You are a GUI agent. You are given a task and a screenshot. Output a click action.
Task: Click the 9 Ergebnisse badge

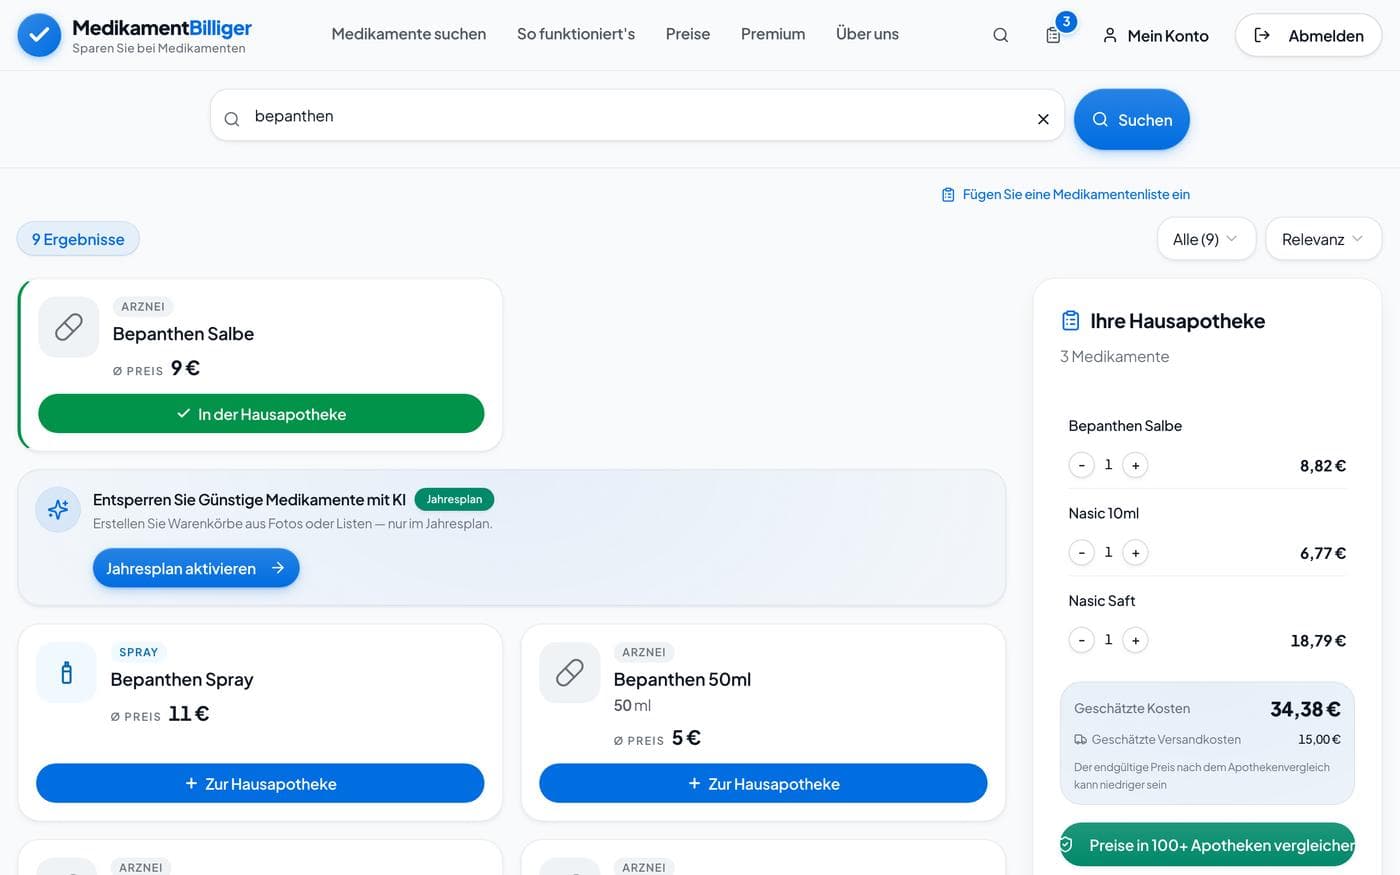(78, 239)
